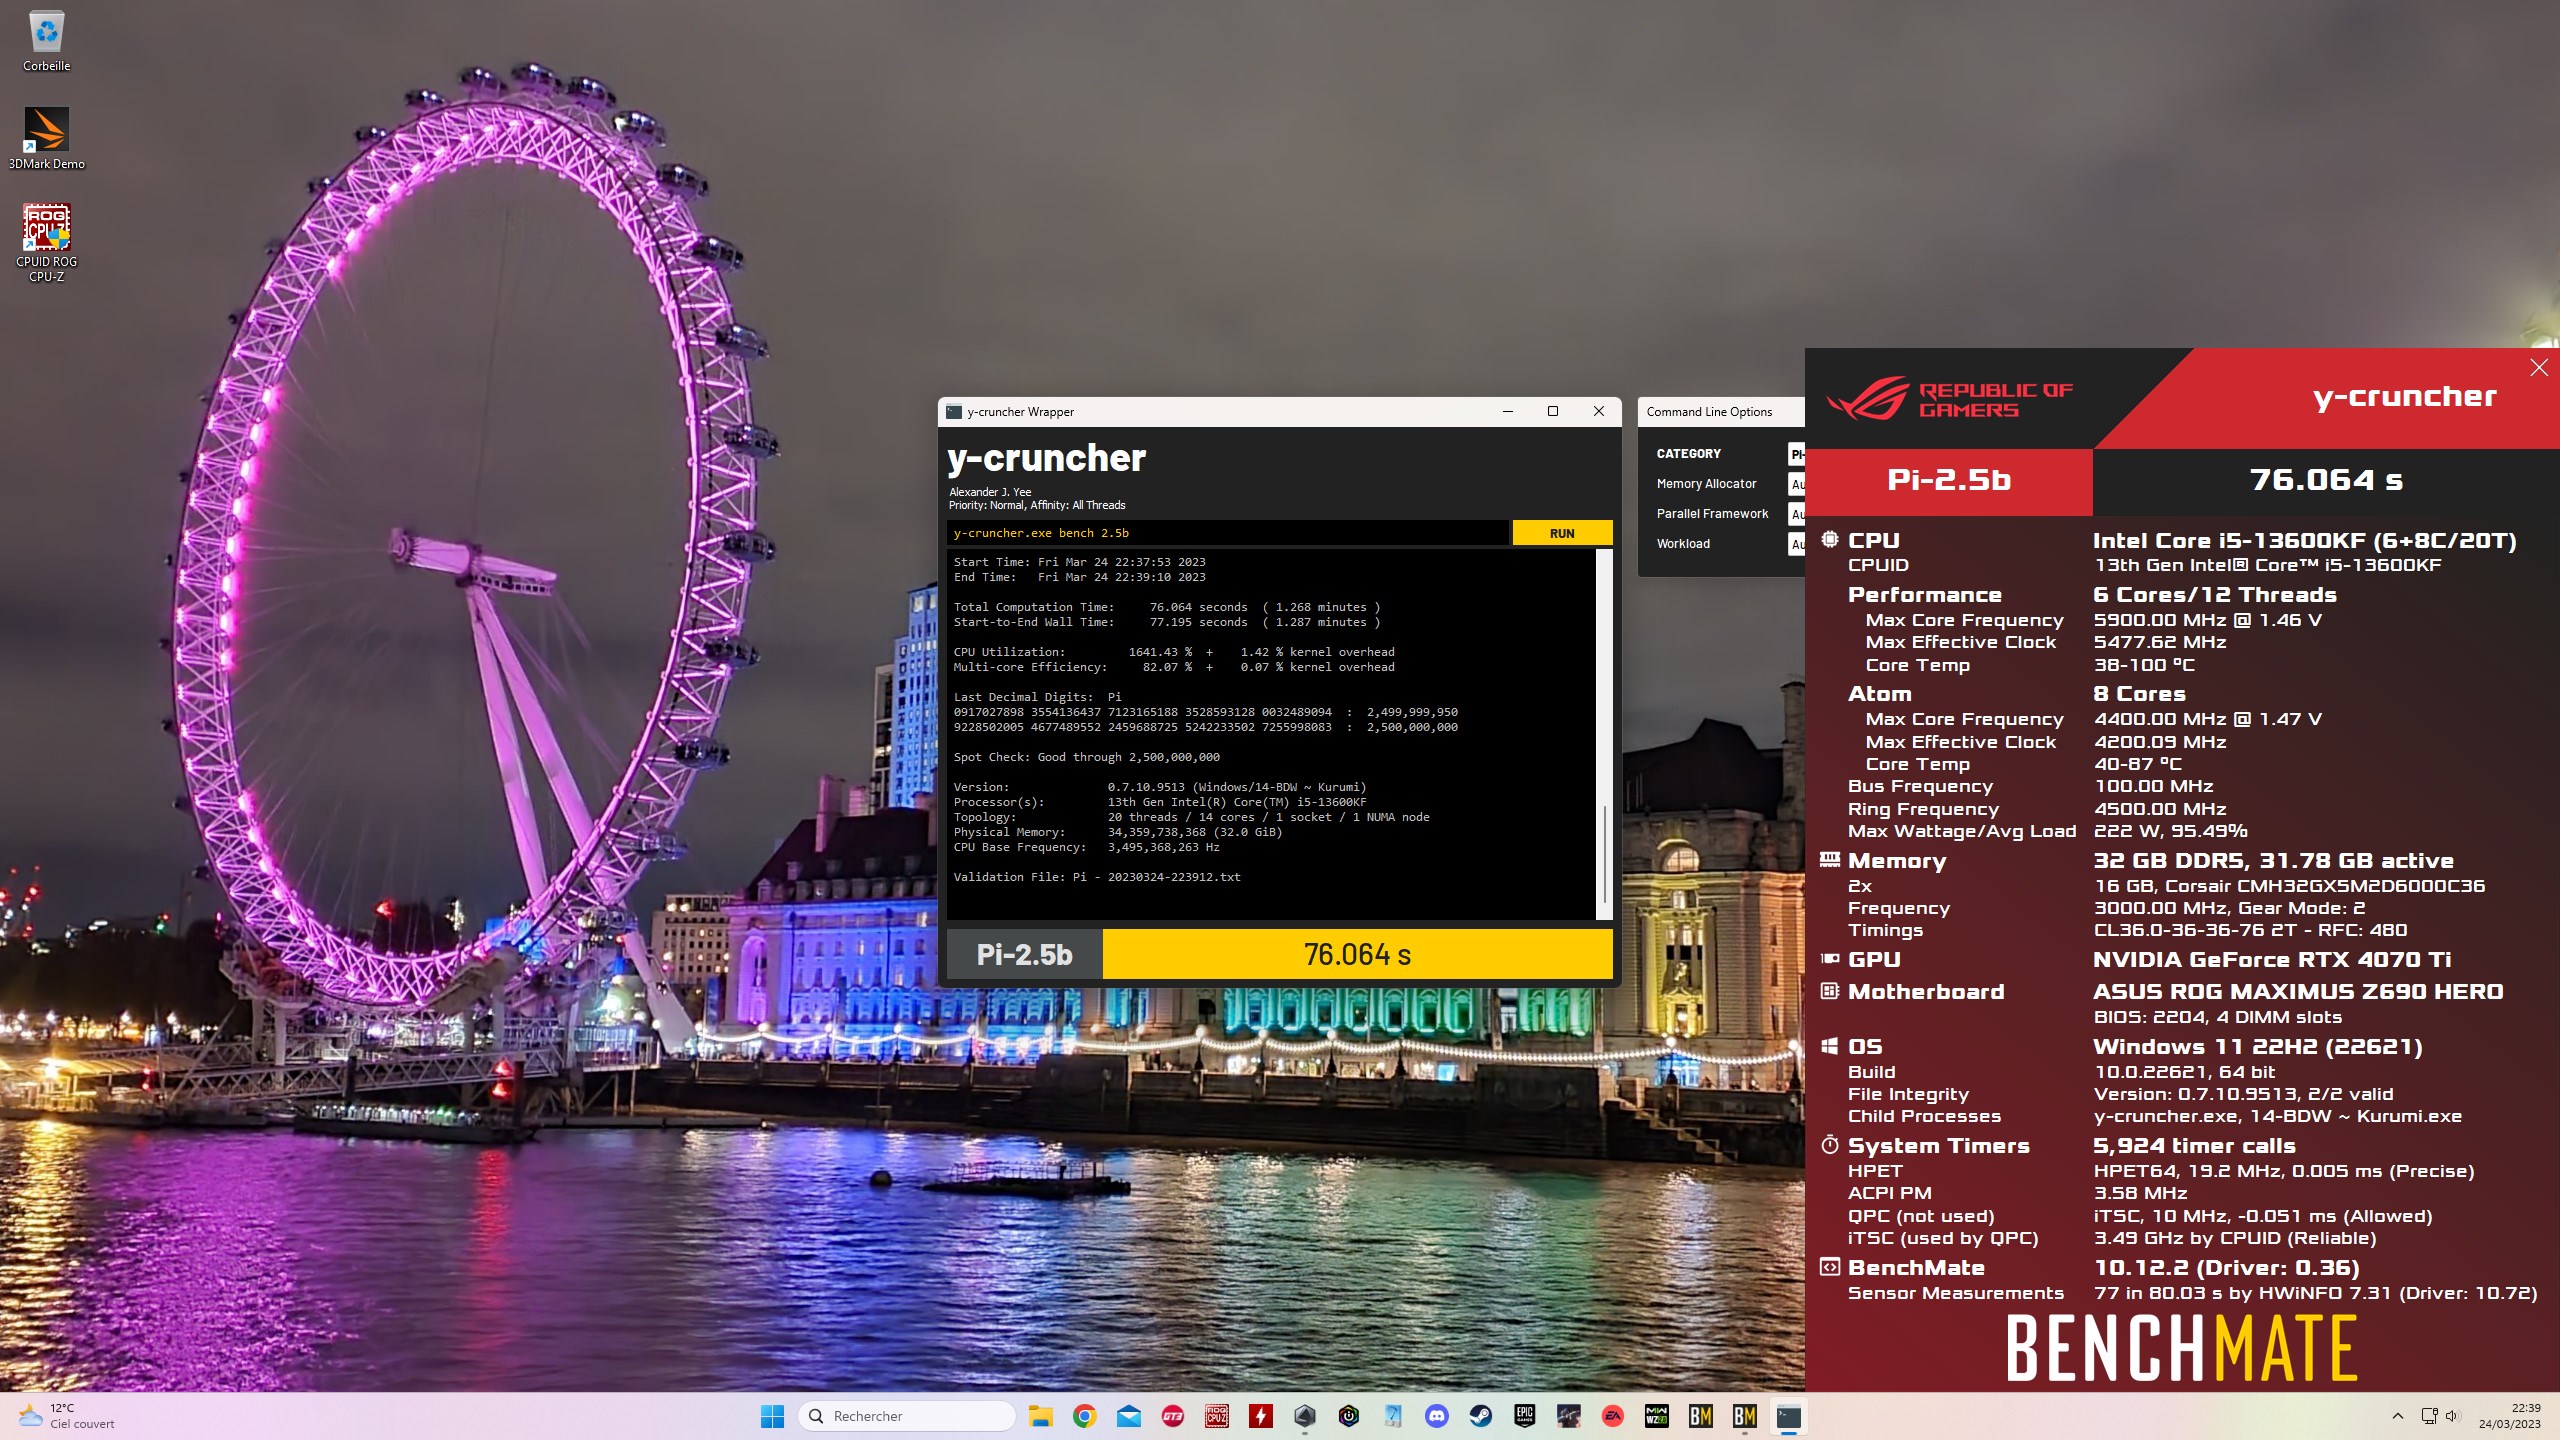The width and height of the screenshot is (2560, 1440).
Task: Open the network icon in the system tray
Action: click(2428, 1416)
